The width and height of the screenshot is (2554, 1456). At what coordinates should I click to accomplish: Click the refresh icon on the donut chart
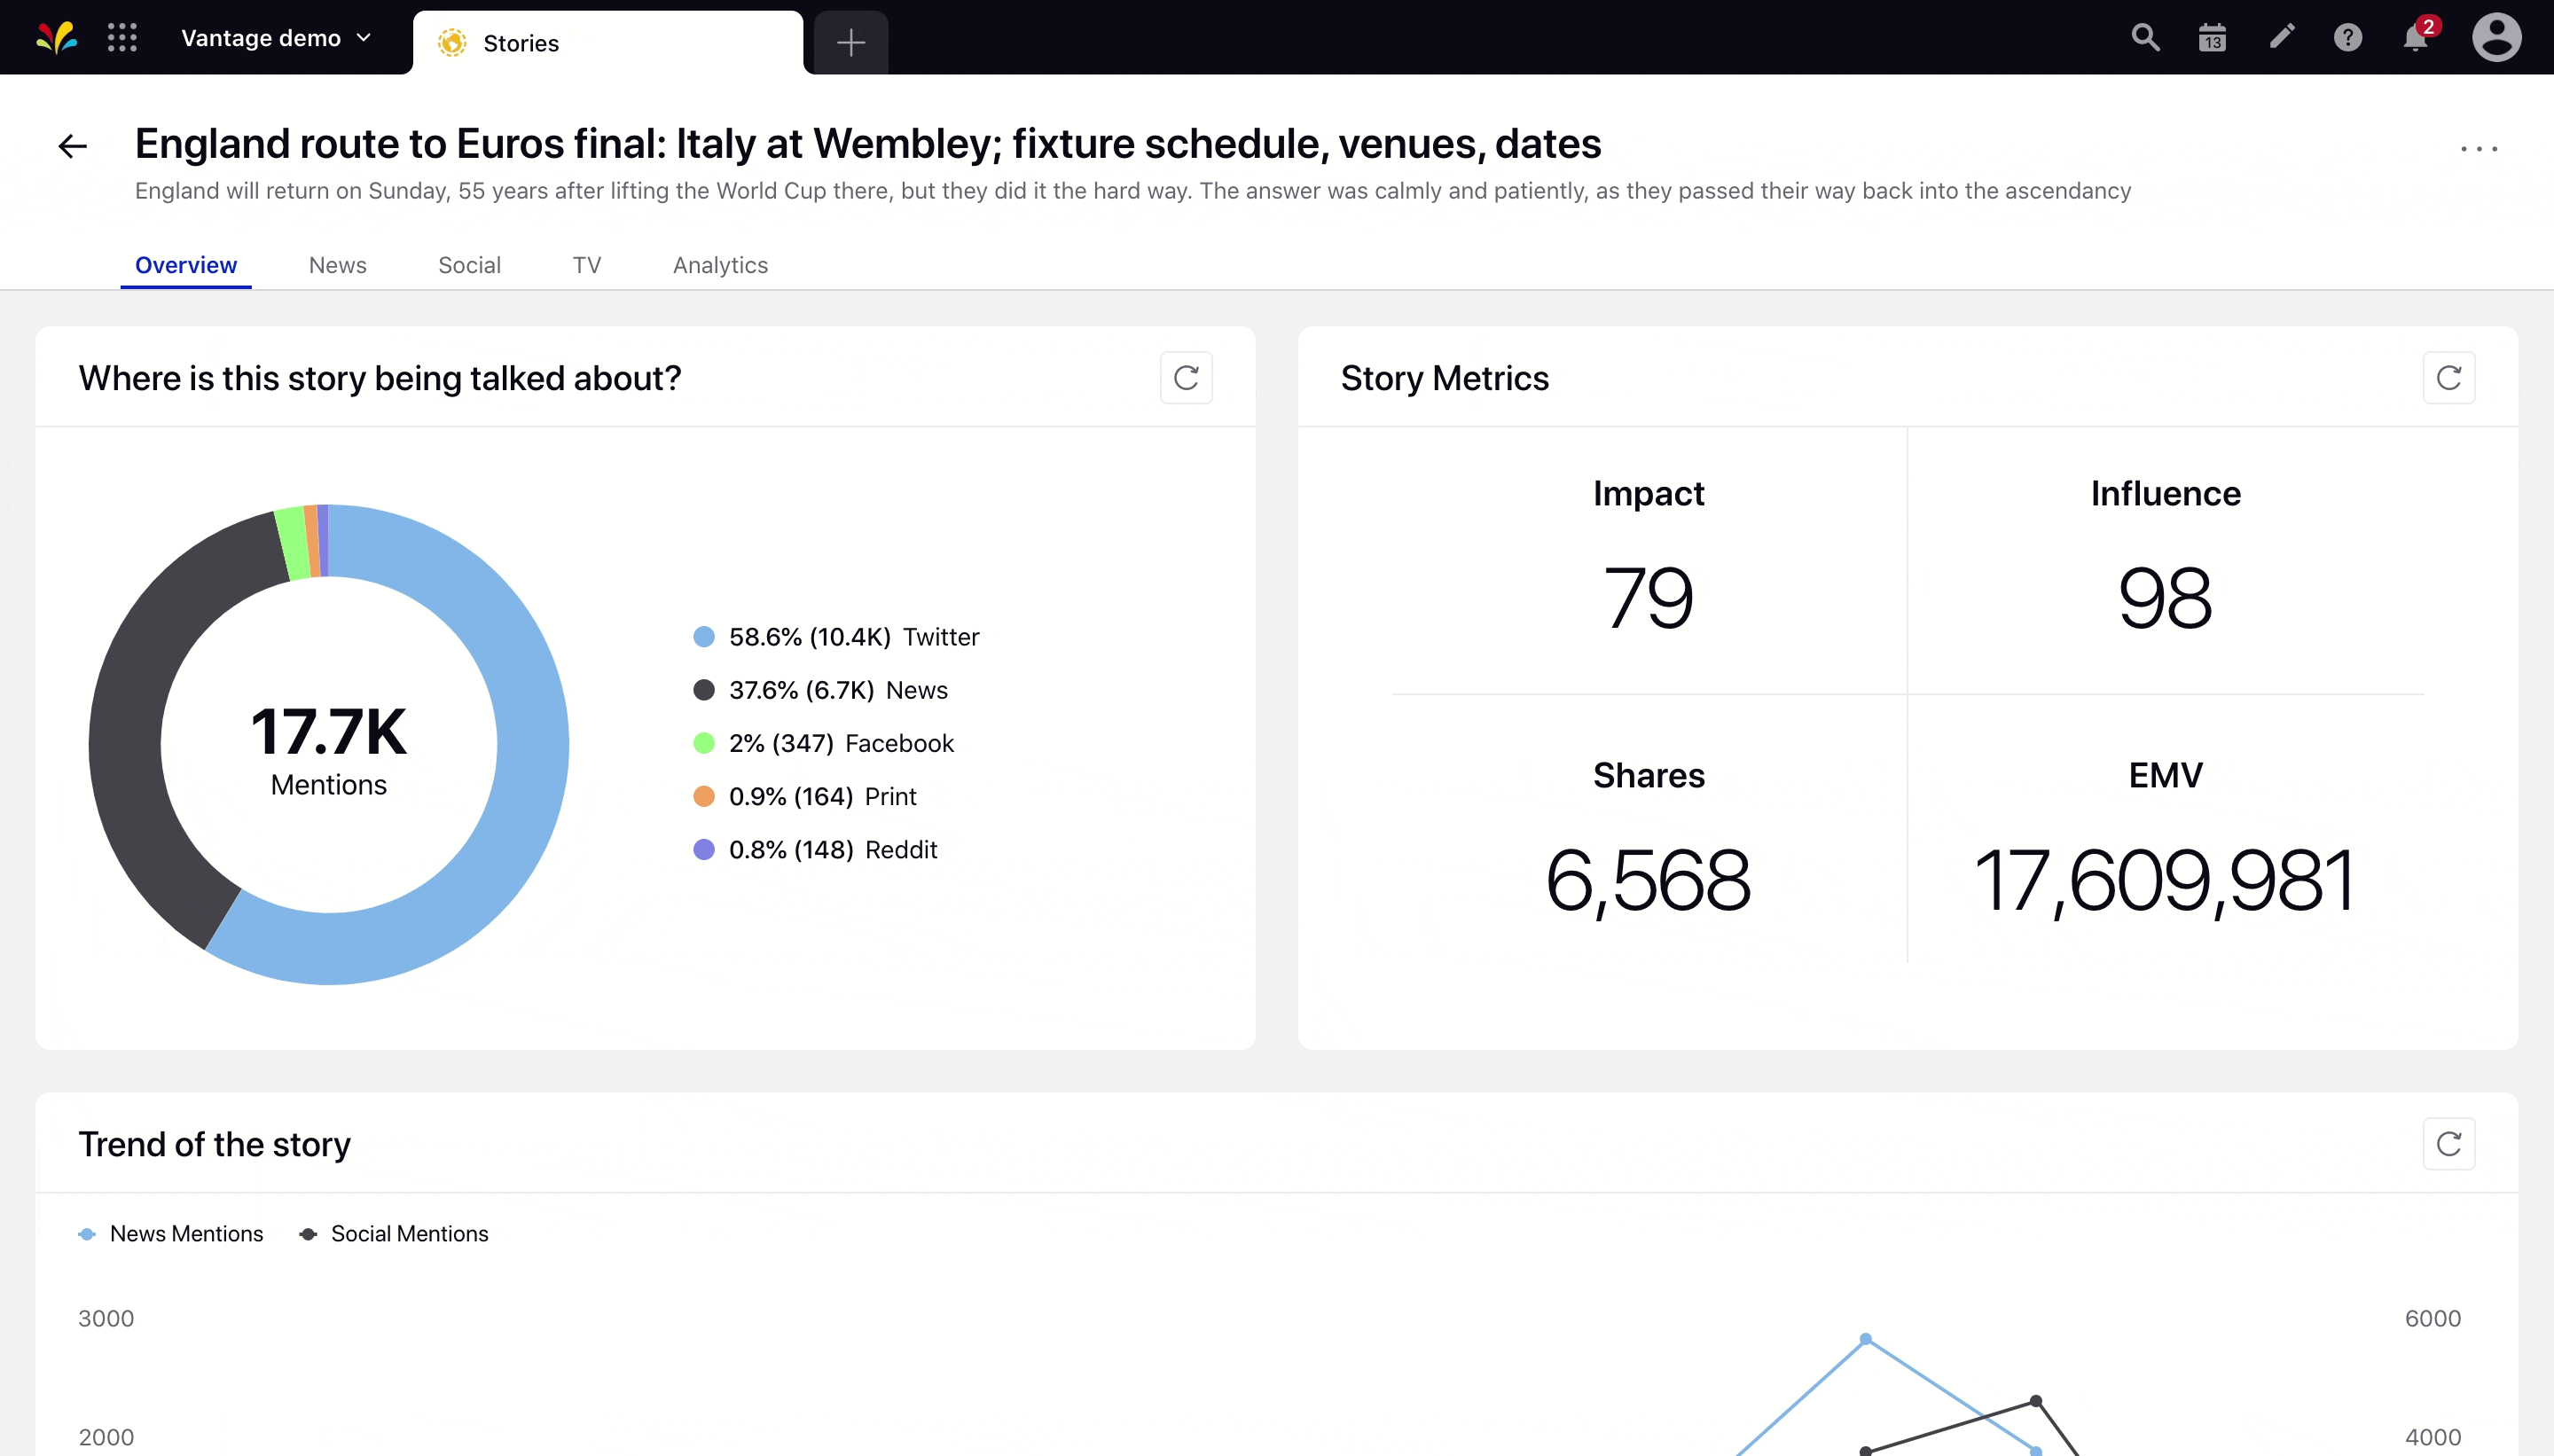pyautogui.click(x=1187, y=377)
